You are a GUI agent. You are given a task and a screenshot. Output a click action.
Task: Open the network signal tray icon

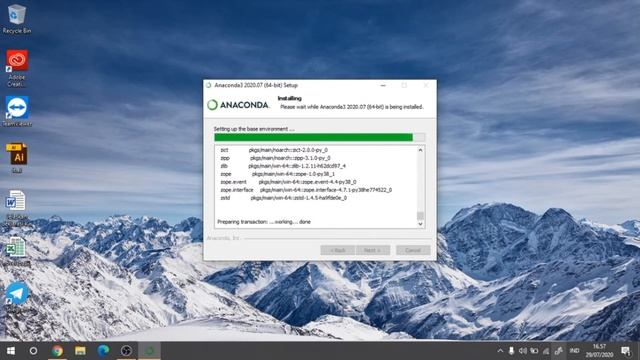tap(546, 351)
